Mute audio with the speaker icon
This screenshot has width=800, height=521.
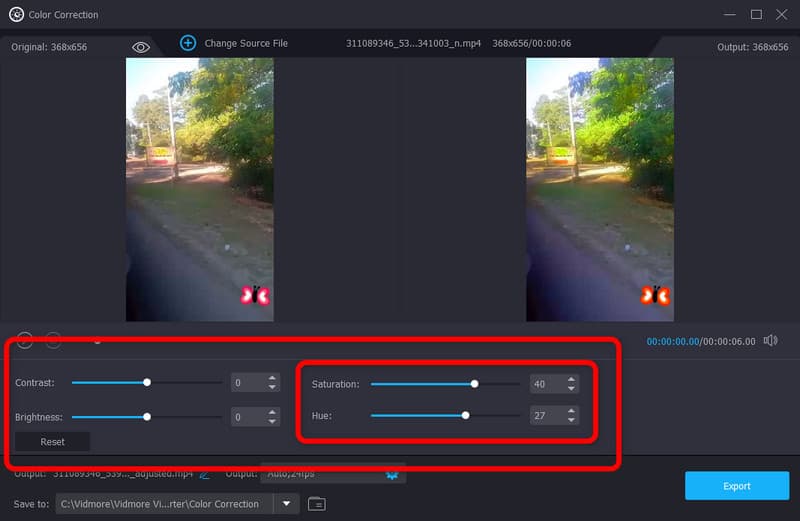click(x=770, y=341)
